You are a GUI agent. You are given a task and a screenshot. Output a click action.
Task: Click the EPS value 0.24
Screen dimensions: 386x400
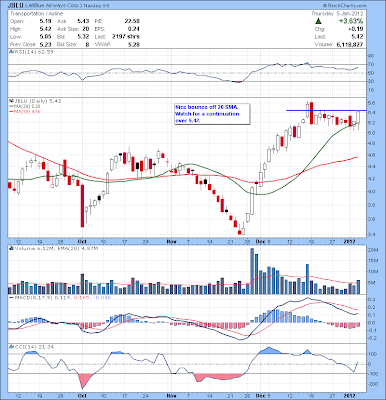click(x=133, y=29)
